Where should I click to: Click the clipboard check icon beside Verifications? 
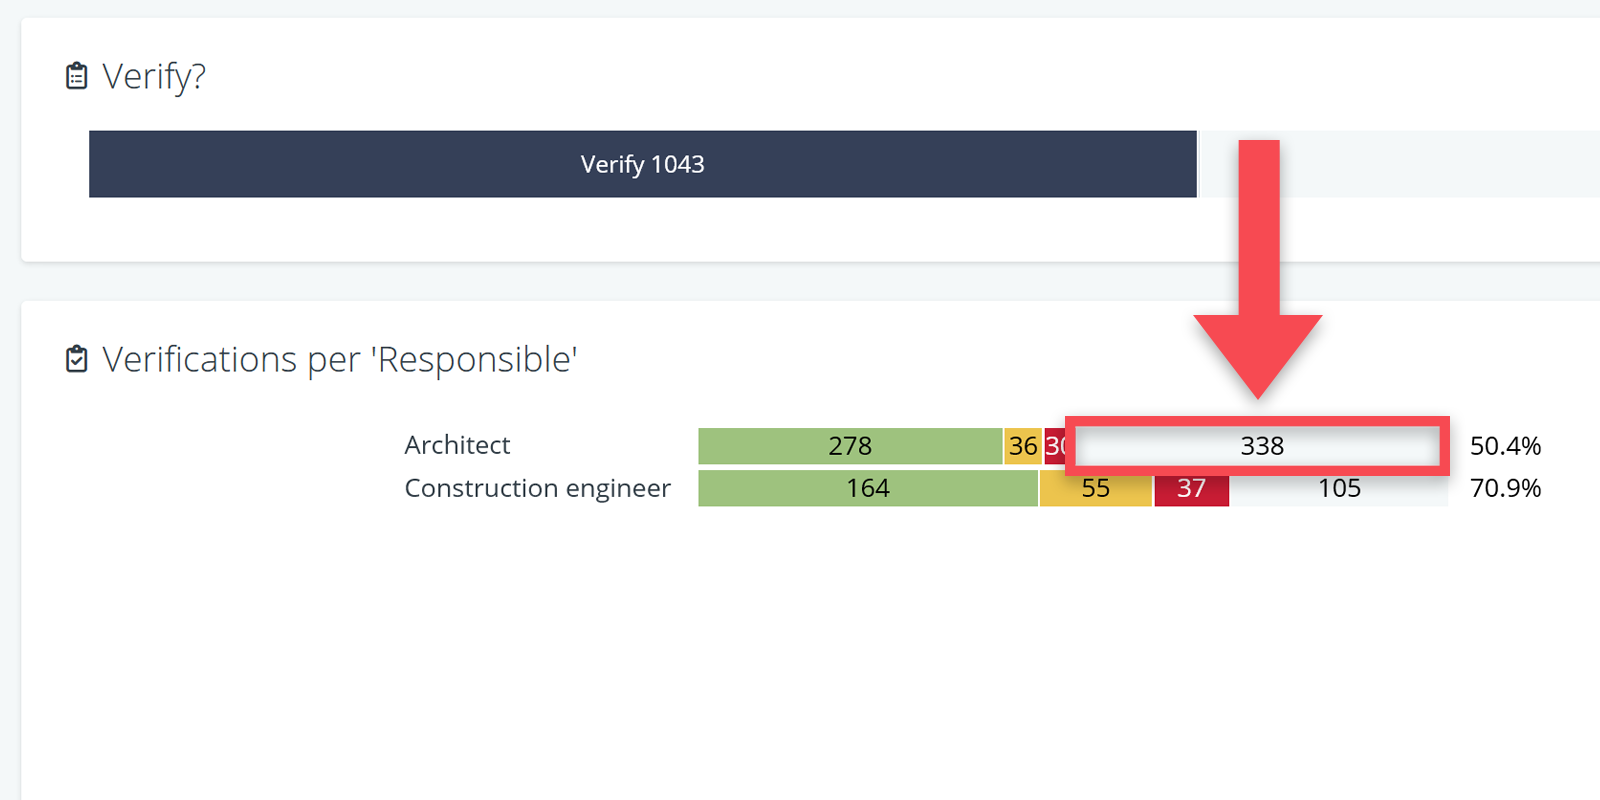[x=77, y=359]
